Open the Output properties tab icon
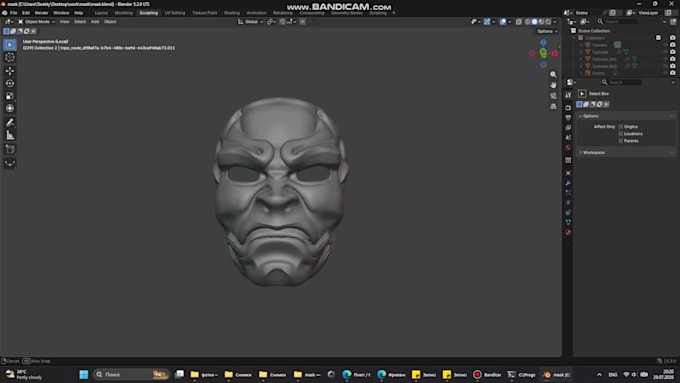This screenshot has height=383, width=680. 568,118
